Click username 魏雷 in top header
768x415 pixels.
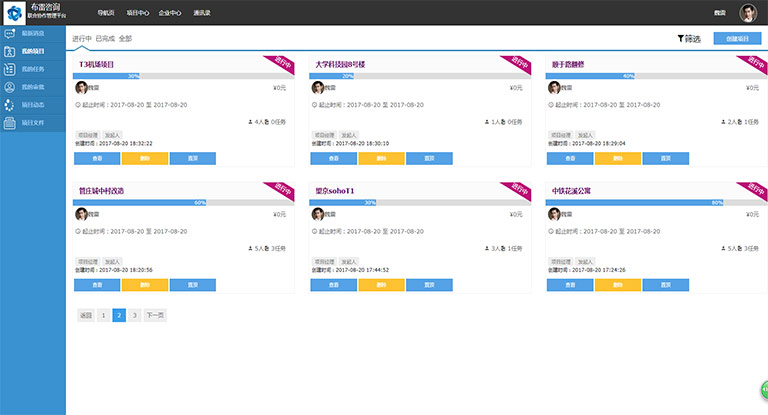(x=720, y=13)
